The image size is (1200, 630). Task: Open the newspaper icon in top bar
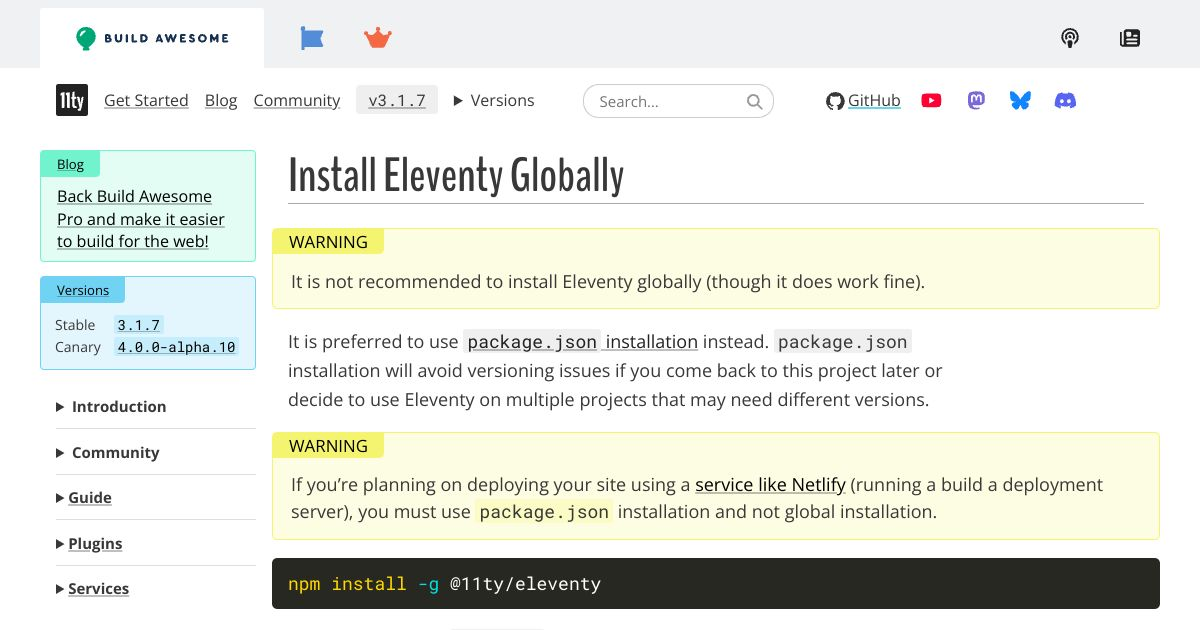tap(1130, 38)
